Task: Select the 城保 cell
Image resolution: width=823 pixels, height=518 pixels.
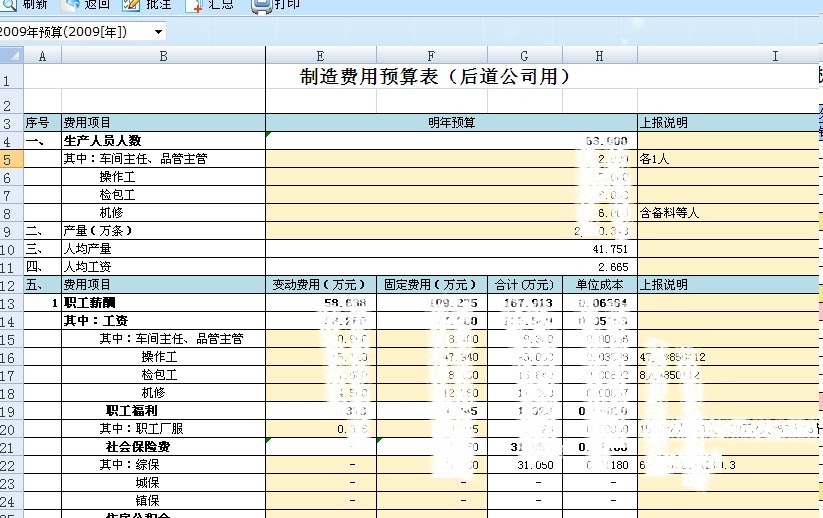Action: tap(163, 482)
